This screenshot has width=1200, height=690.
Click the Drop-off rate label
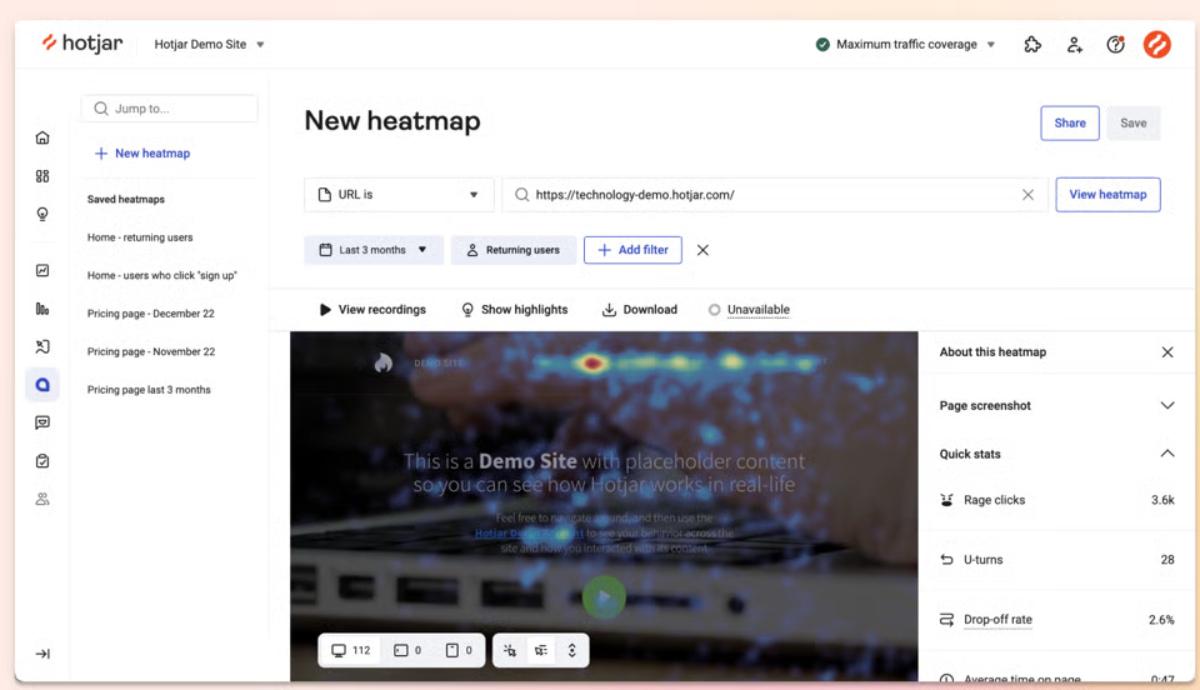pyautogui.click(x=998, y=620)
